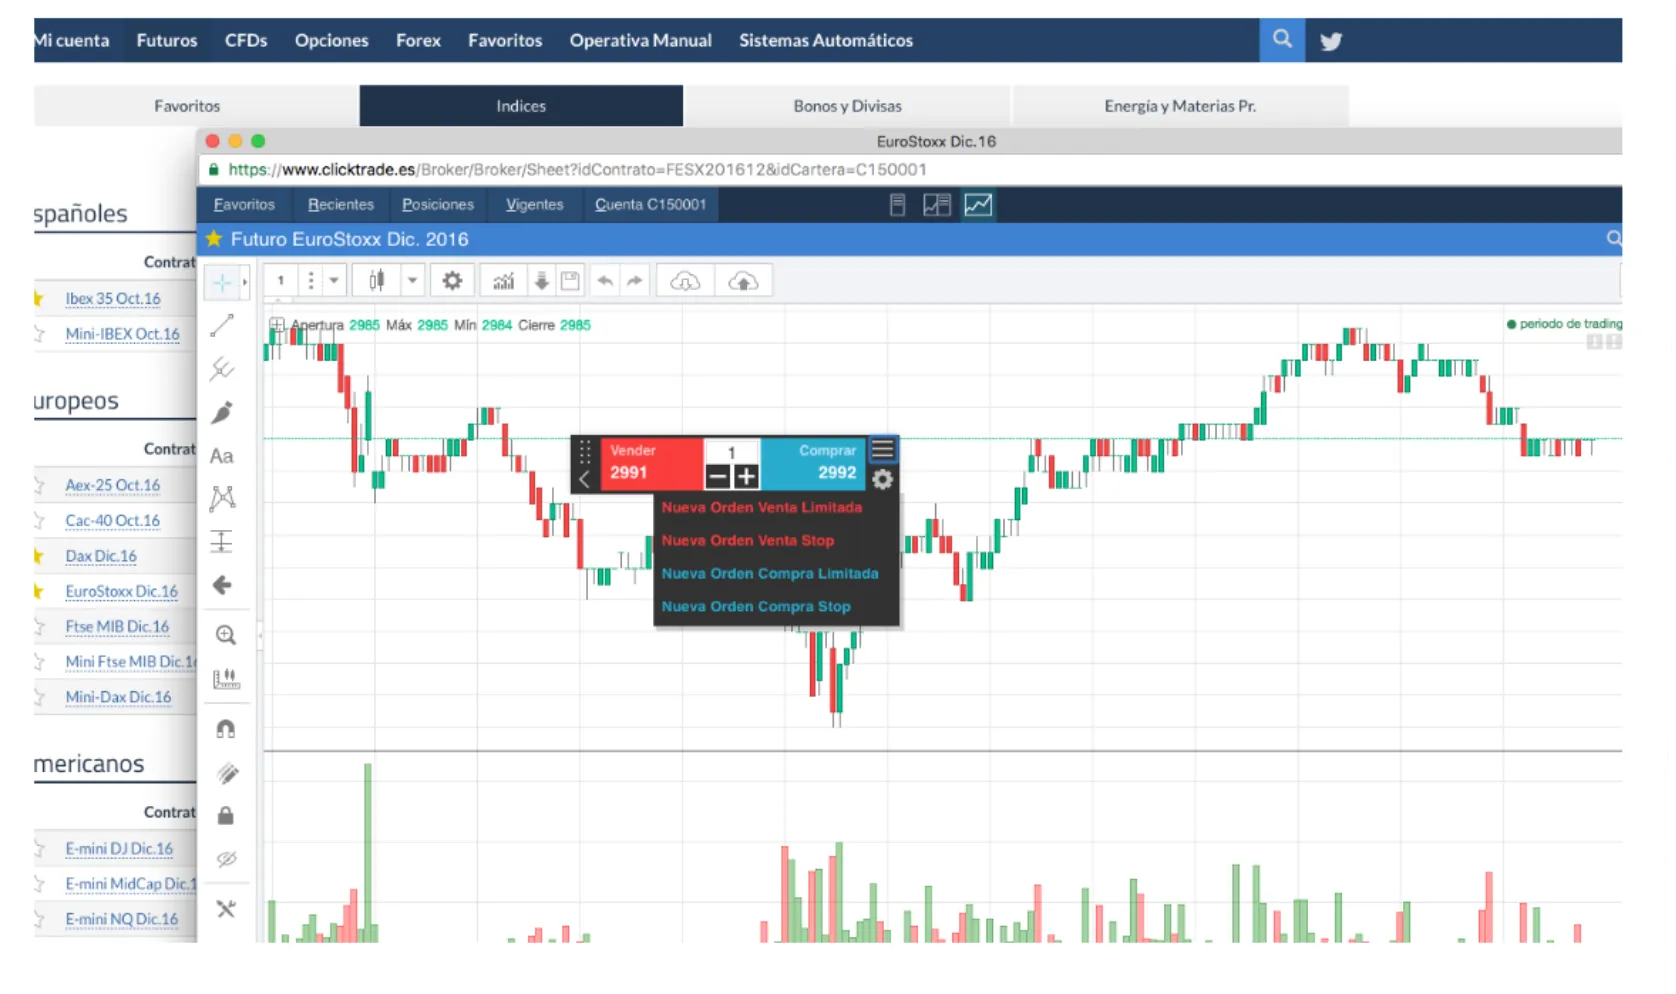1676x994 pixels.
Task: Choose Nueva Orden Venta Limitada
Action: [x=762, y=507]
